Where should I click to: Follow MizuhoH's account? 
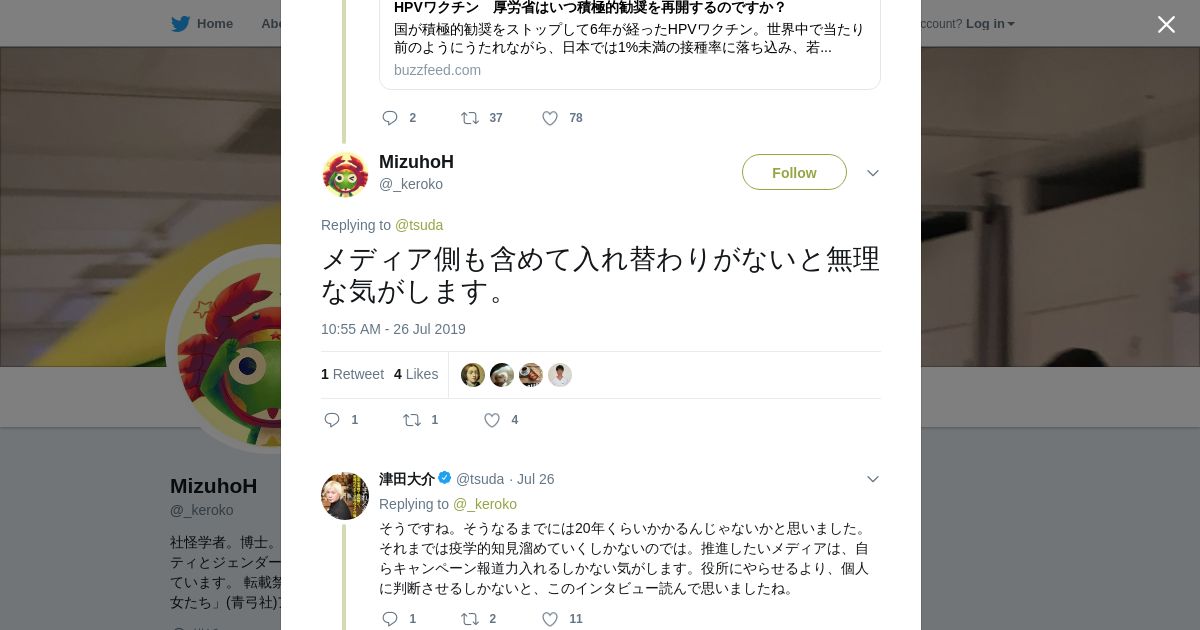pyautogui.click(x=794, y=172)
